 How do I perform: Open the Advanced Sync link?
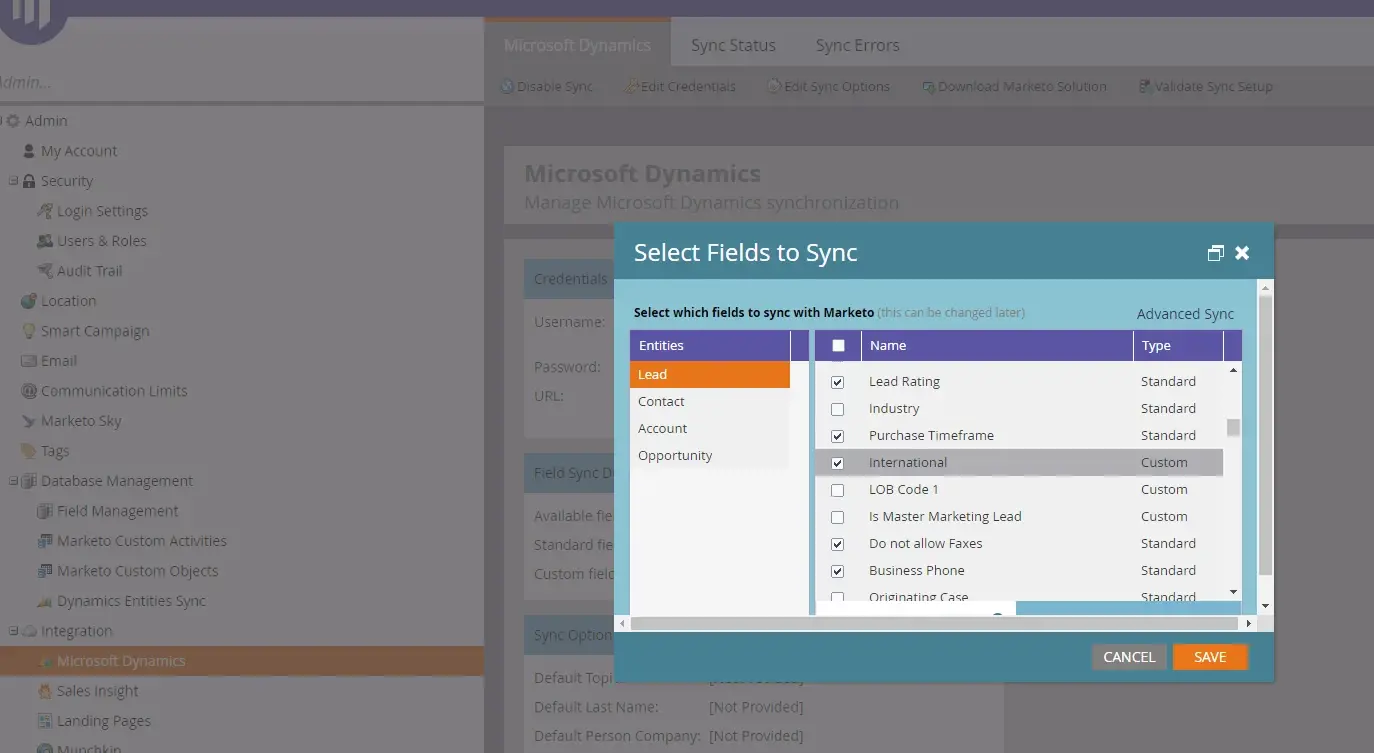pos(1185,314)
